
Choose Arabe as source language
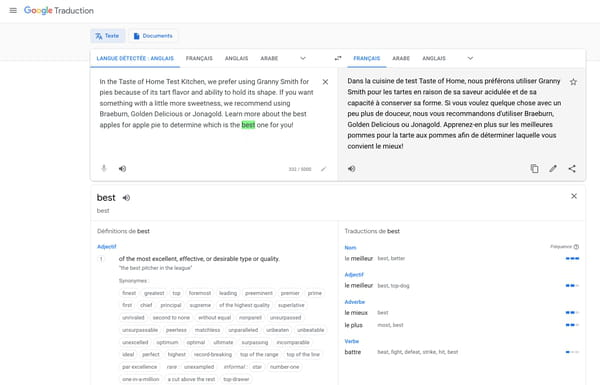click(x=269, y=59)
